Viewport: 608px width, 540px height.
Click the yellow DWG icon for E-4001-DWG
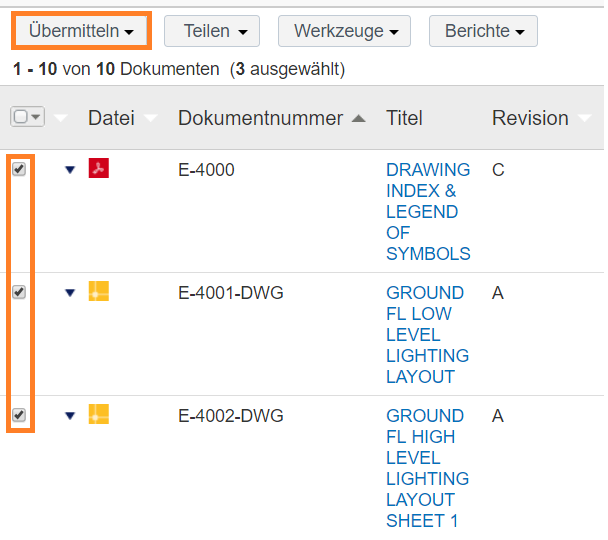click(98, 292)
